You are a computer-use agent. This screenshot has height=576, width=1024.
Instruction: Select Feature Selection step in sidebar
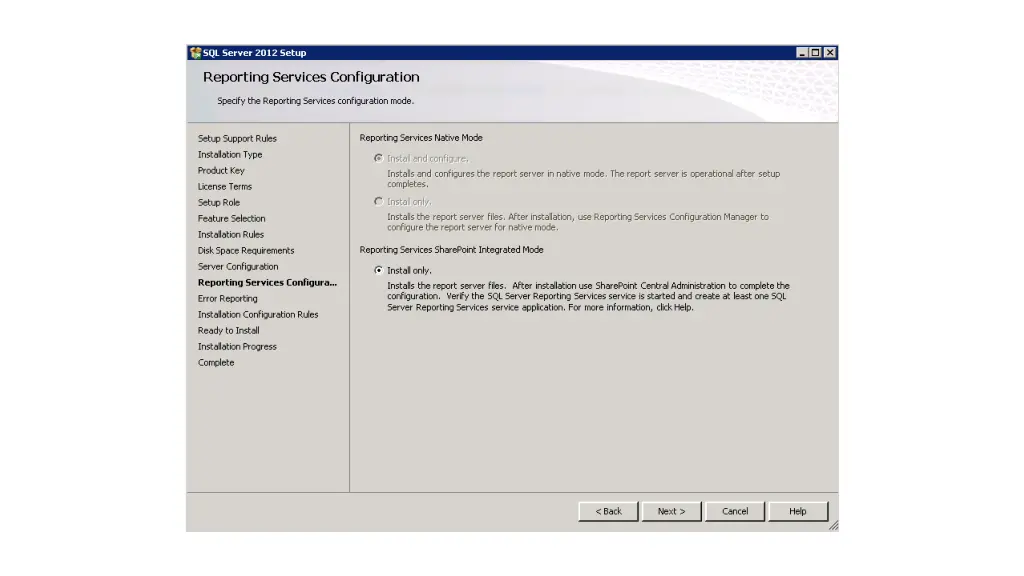click(232, 219)
